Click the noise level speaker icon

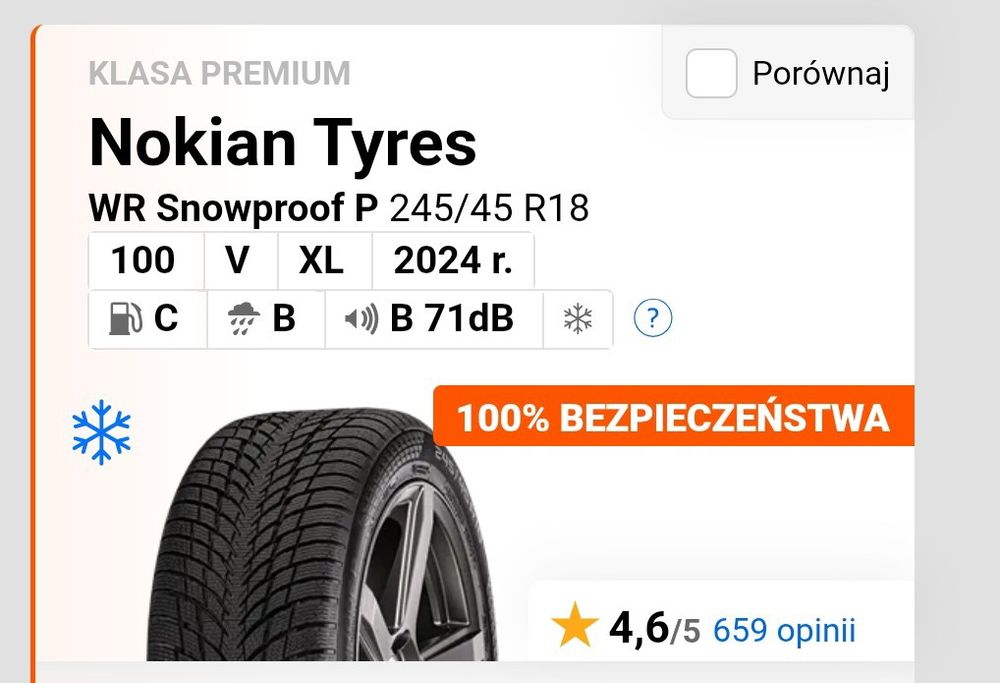(361, 319)
